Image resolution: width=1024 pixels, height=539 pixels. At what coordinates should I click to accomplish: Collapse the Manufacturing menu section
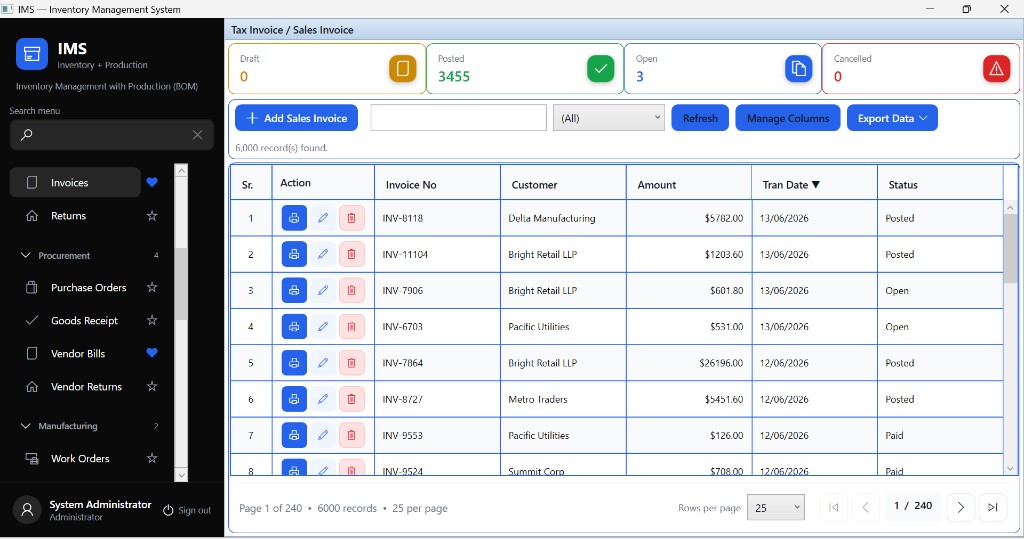tap(25, 426)
